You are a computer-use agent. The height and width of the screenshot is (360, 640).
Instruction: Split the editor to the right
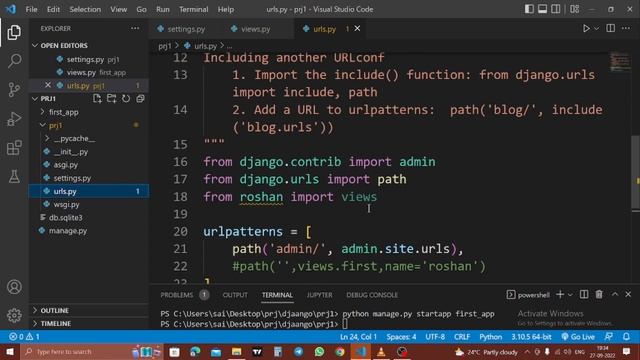pyautogui.click(x=611, y=29)
